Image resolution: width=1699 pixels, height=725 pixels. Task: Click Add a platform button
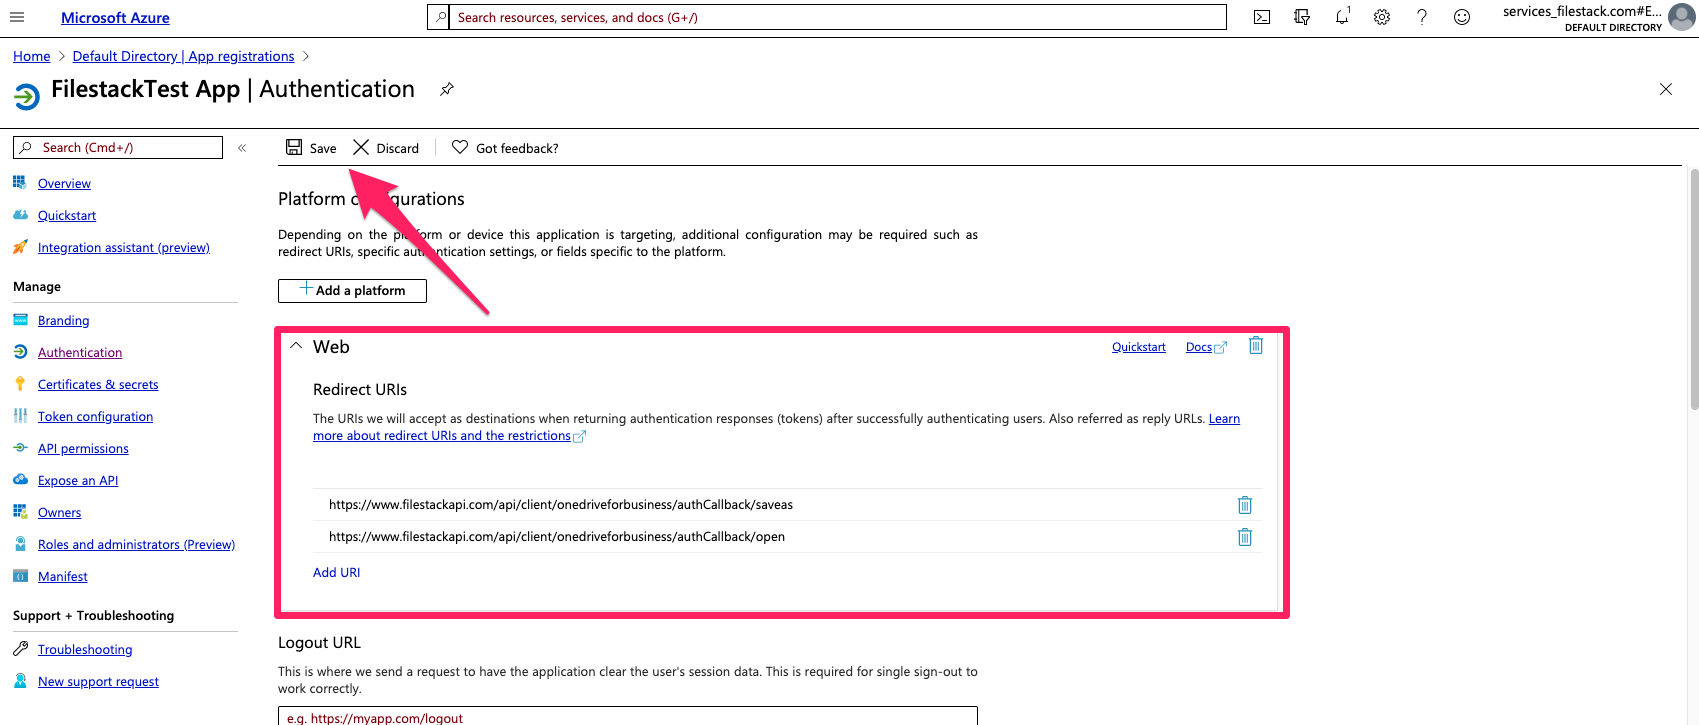[352, 290]
